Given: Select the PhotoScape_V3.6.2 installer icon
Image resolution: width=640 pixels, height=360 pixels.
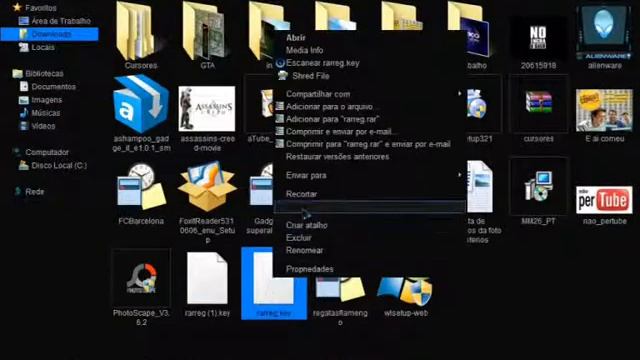Looking at the screenshot, I should point(141,279).
